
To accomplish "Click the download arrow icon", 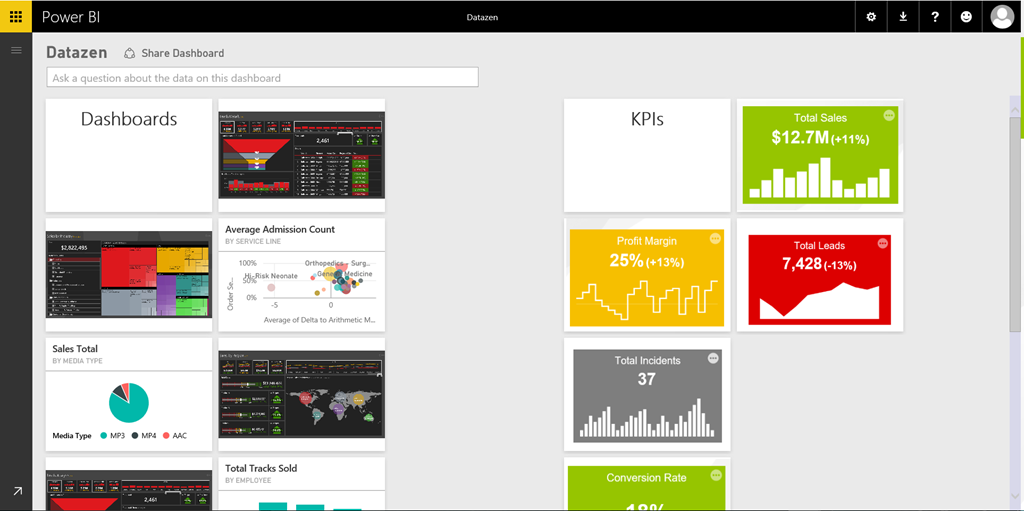I will pyautogui.click(x=903, y=17).
